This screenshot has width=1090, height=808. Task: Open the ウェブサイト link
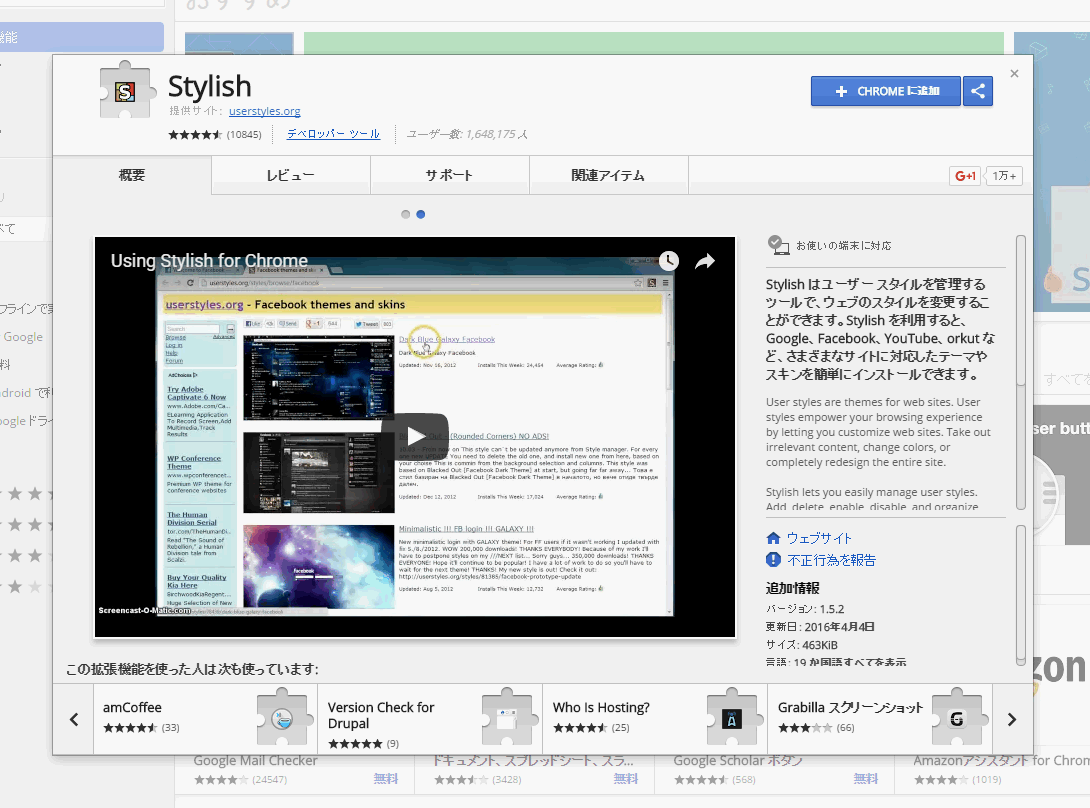pyautogui.click(x=819, y=538)
